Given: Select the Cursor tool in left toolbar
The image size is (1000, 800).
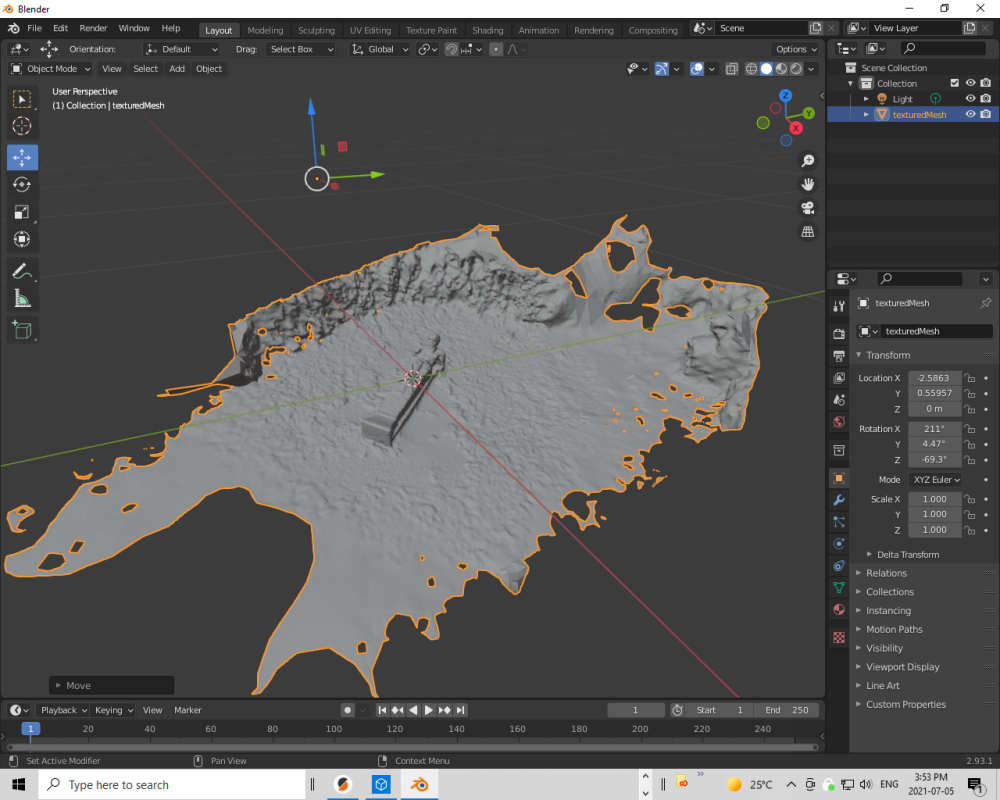Looking at the screenshot, I should (x=22, y=126).
